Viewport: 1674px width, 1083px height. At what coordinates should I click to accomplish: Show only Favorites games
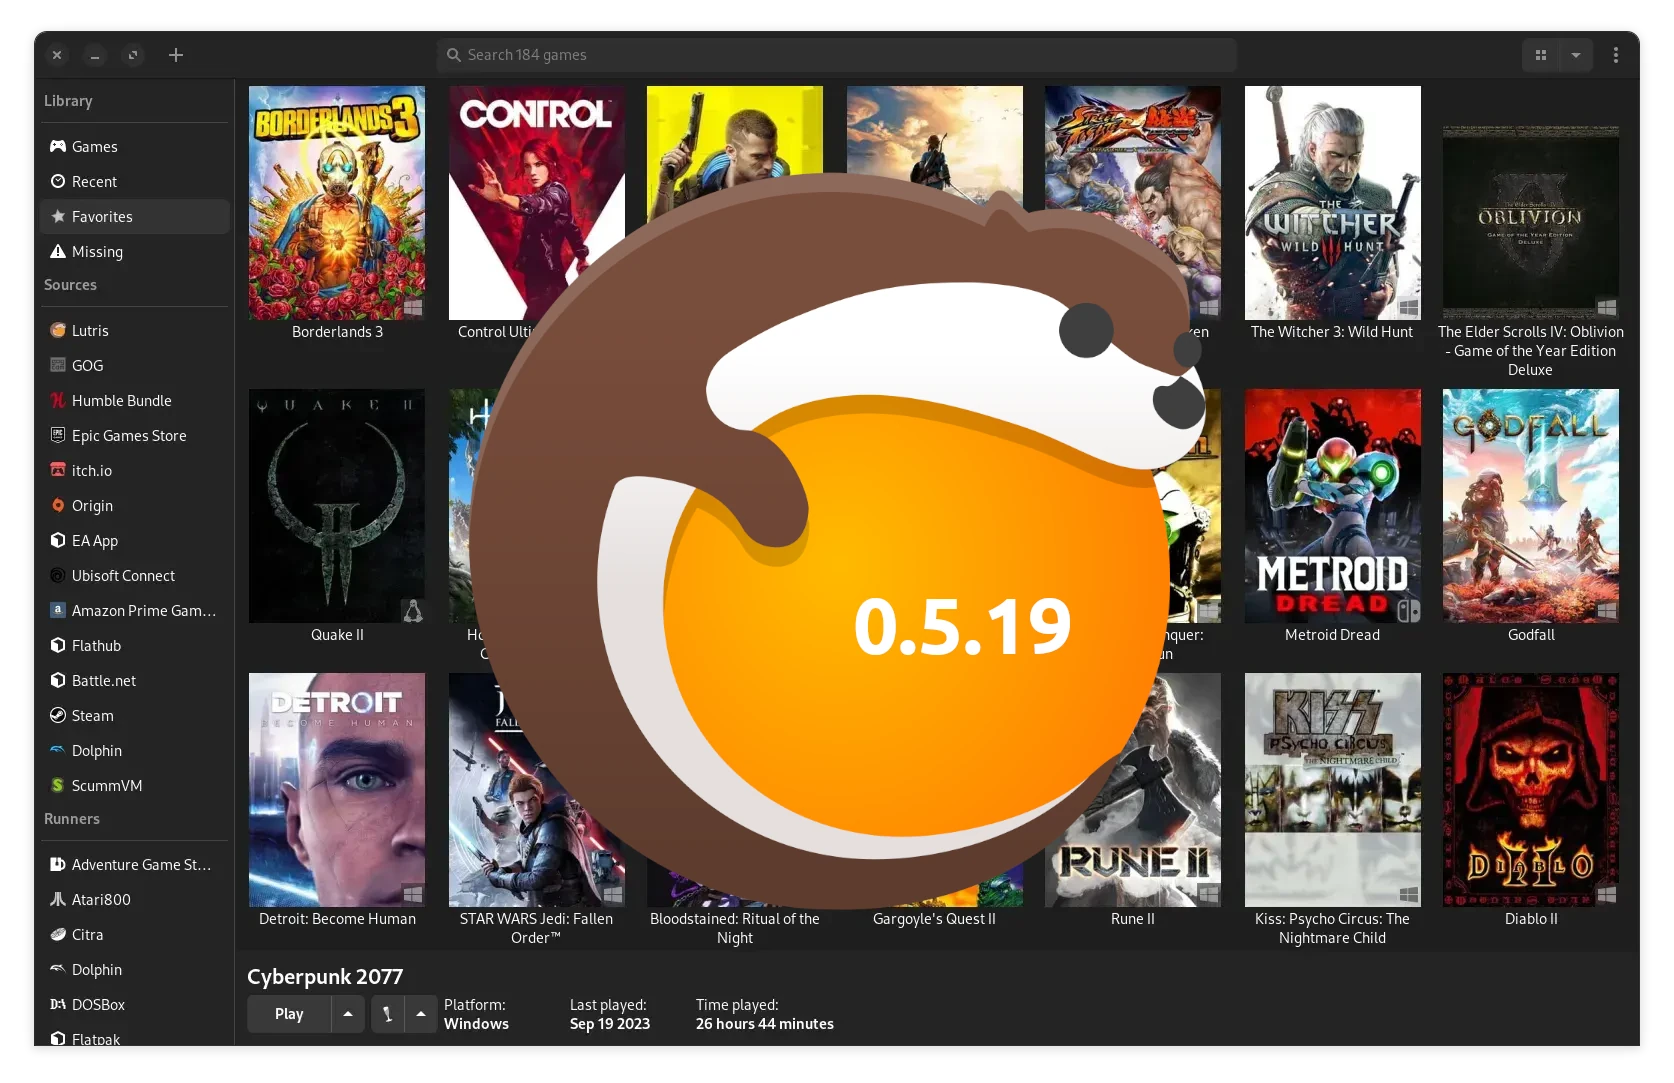click(x=101, y=216)
